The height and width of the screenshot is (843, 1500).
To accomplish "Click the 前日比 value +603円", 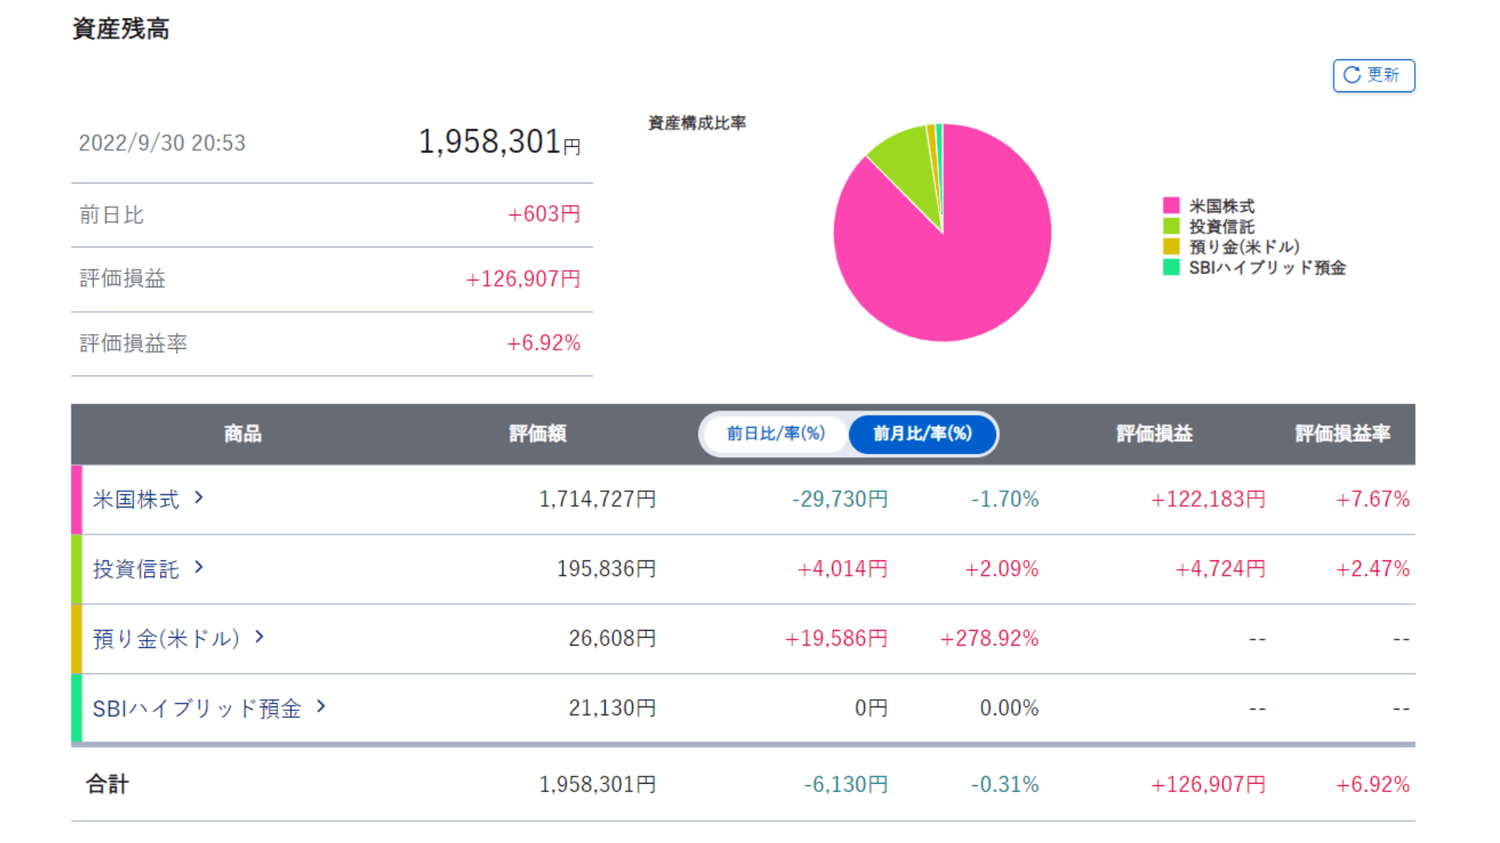I will pyautogui.click(x=544, y=214).
